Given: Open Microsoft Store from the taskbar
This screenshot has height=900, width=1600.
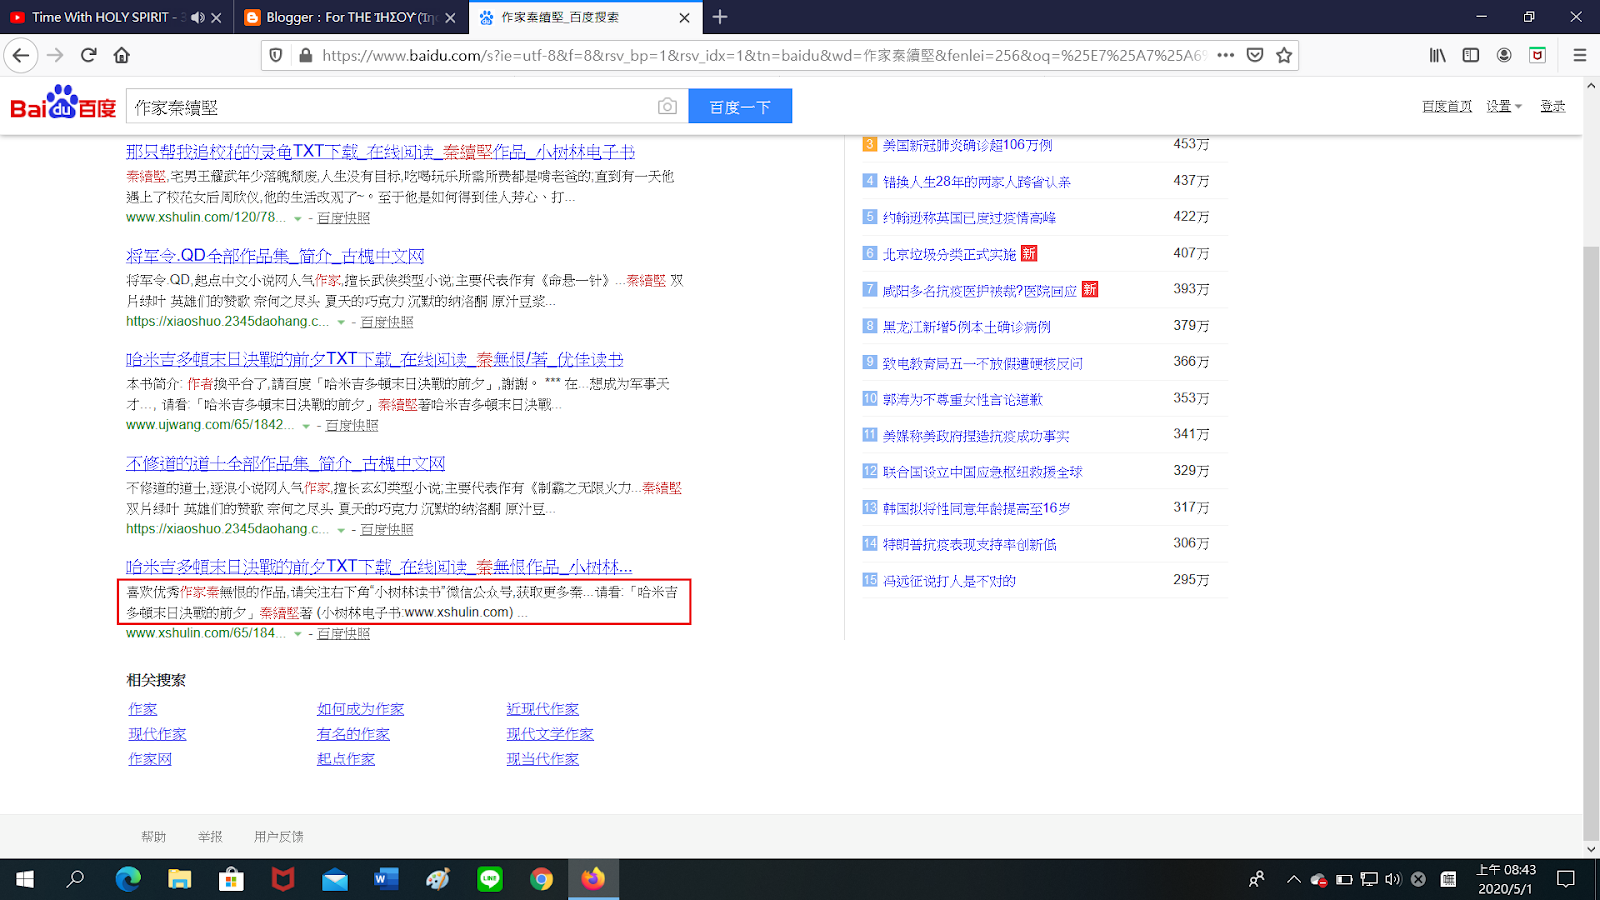Looking at the screenshot, I should [231, 879].
